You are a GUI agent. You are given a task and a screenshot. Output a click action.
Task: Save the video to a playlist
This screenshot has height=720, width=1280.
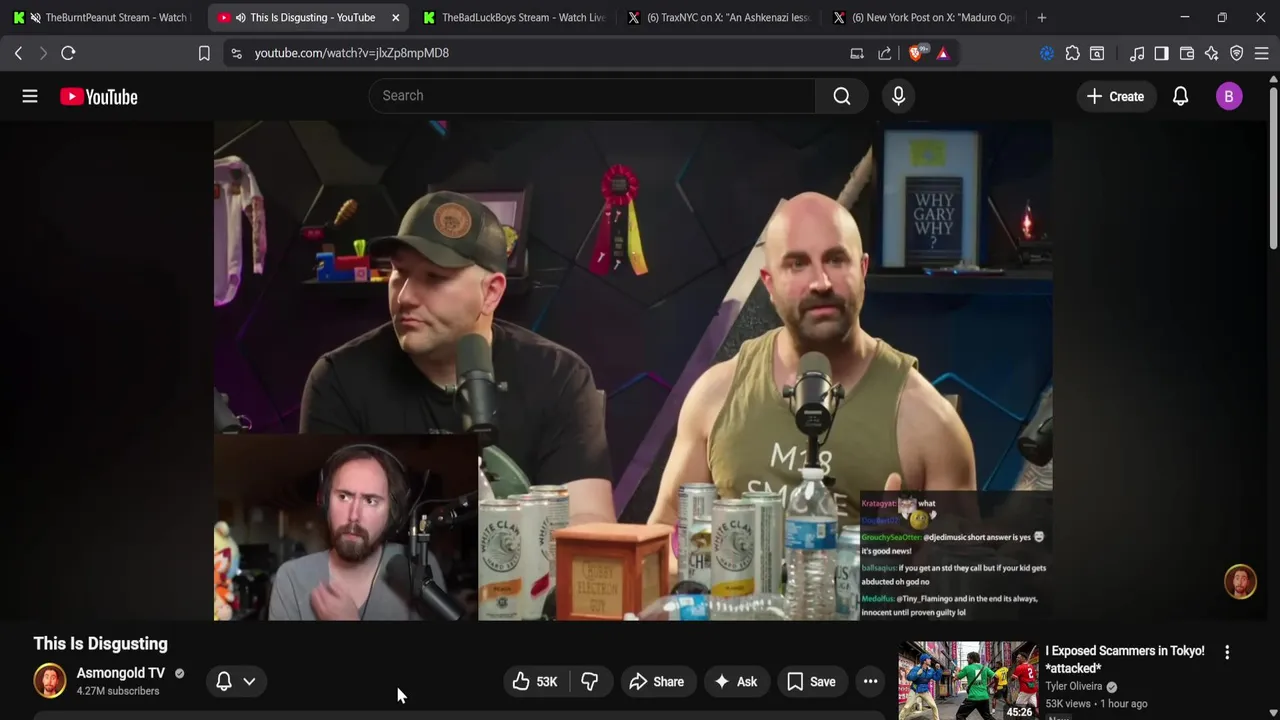click(x=811, y=682)
